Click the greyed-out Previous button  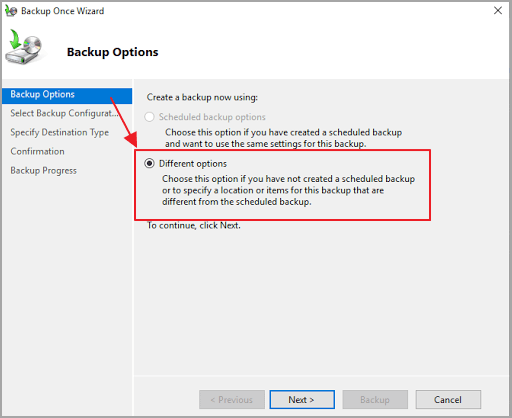point(232,399)
